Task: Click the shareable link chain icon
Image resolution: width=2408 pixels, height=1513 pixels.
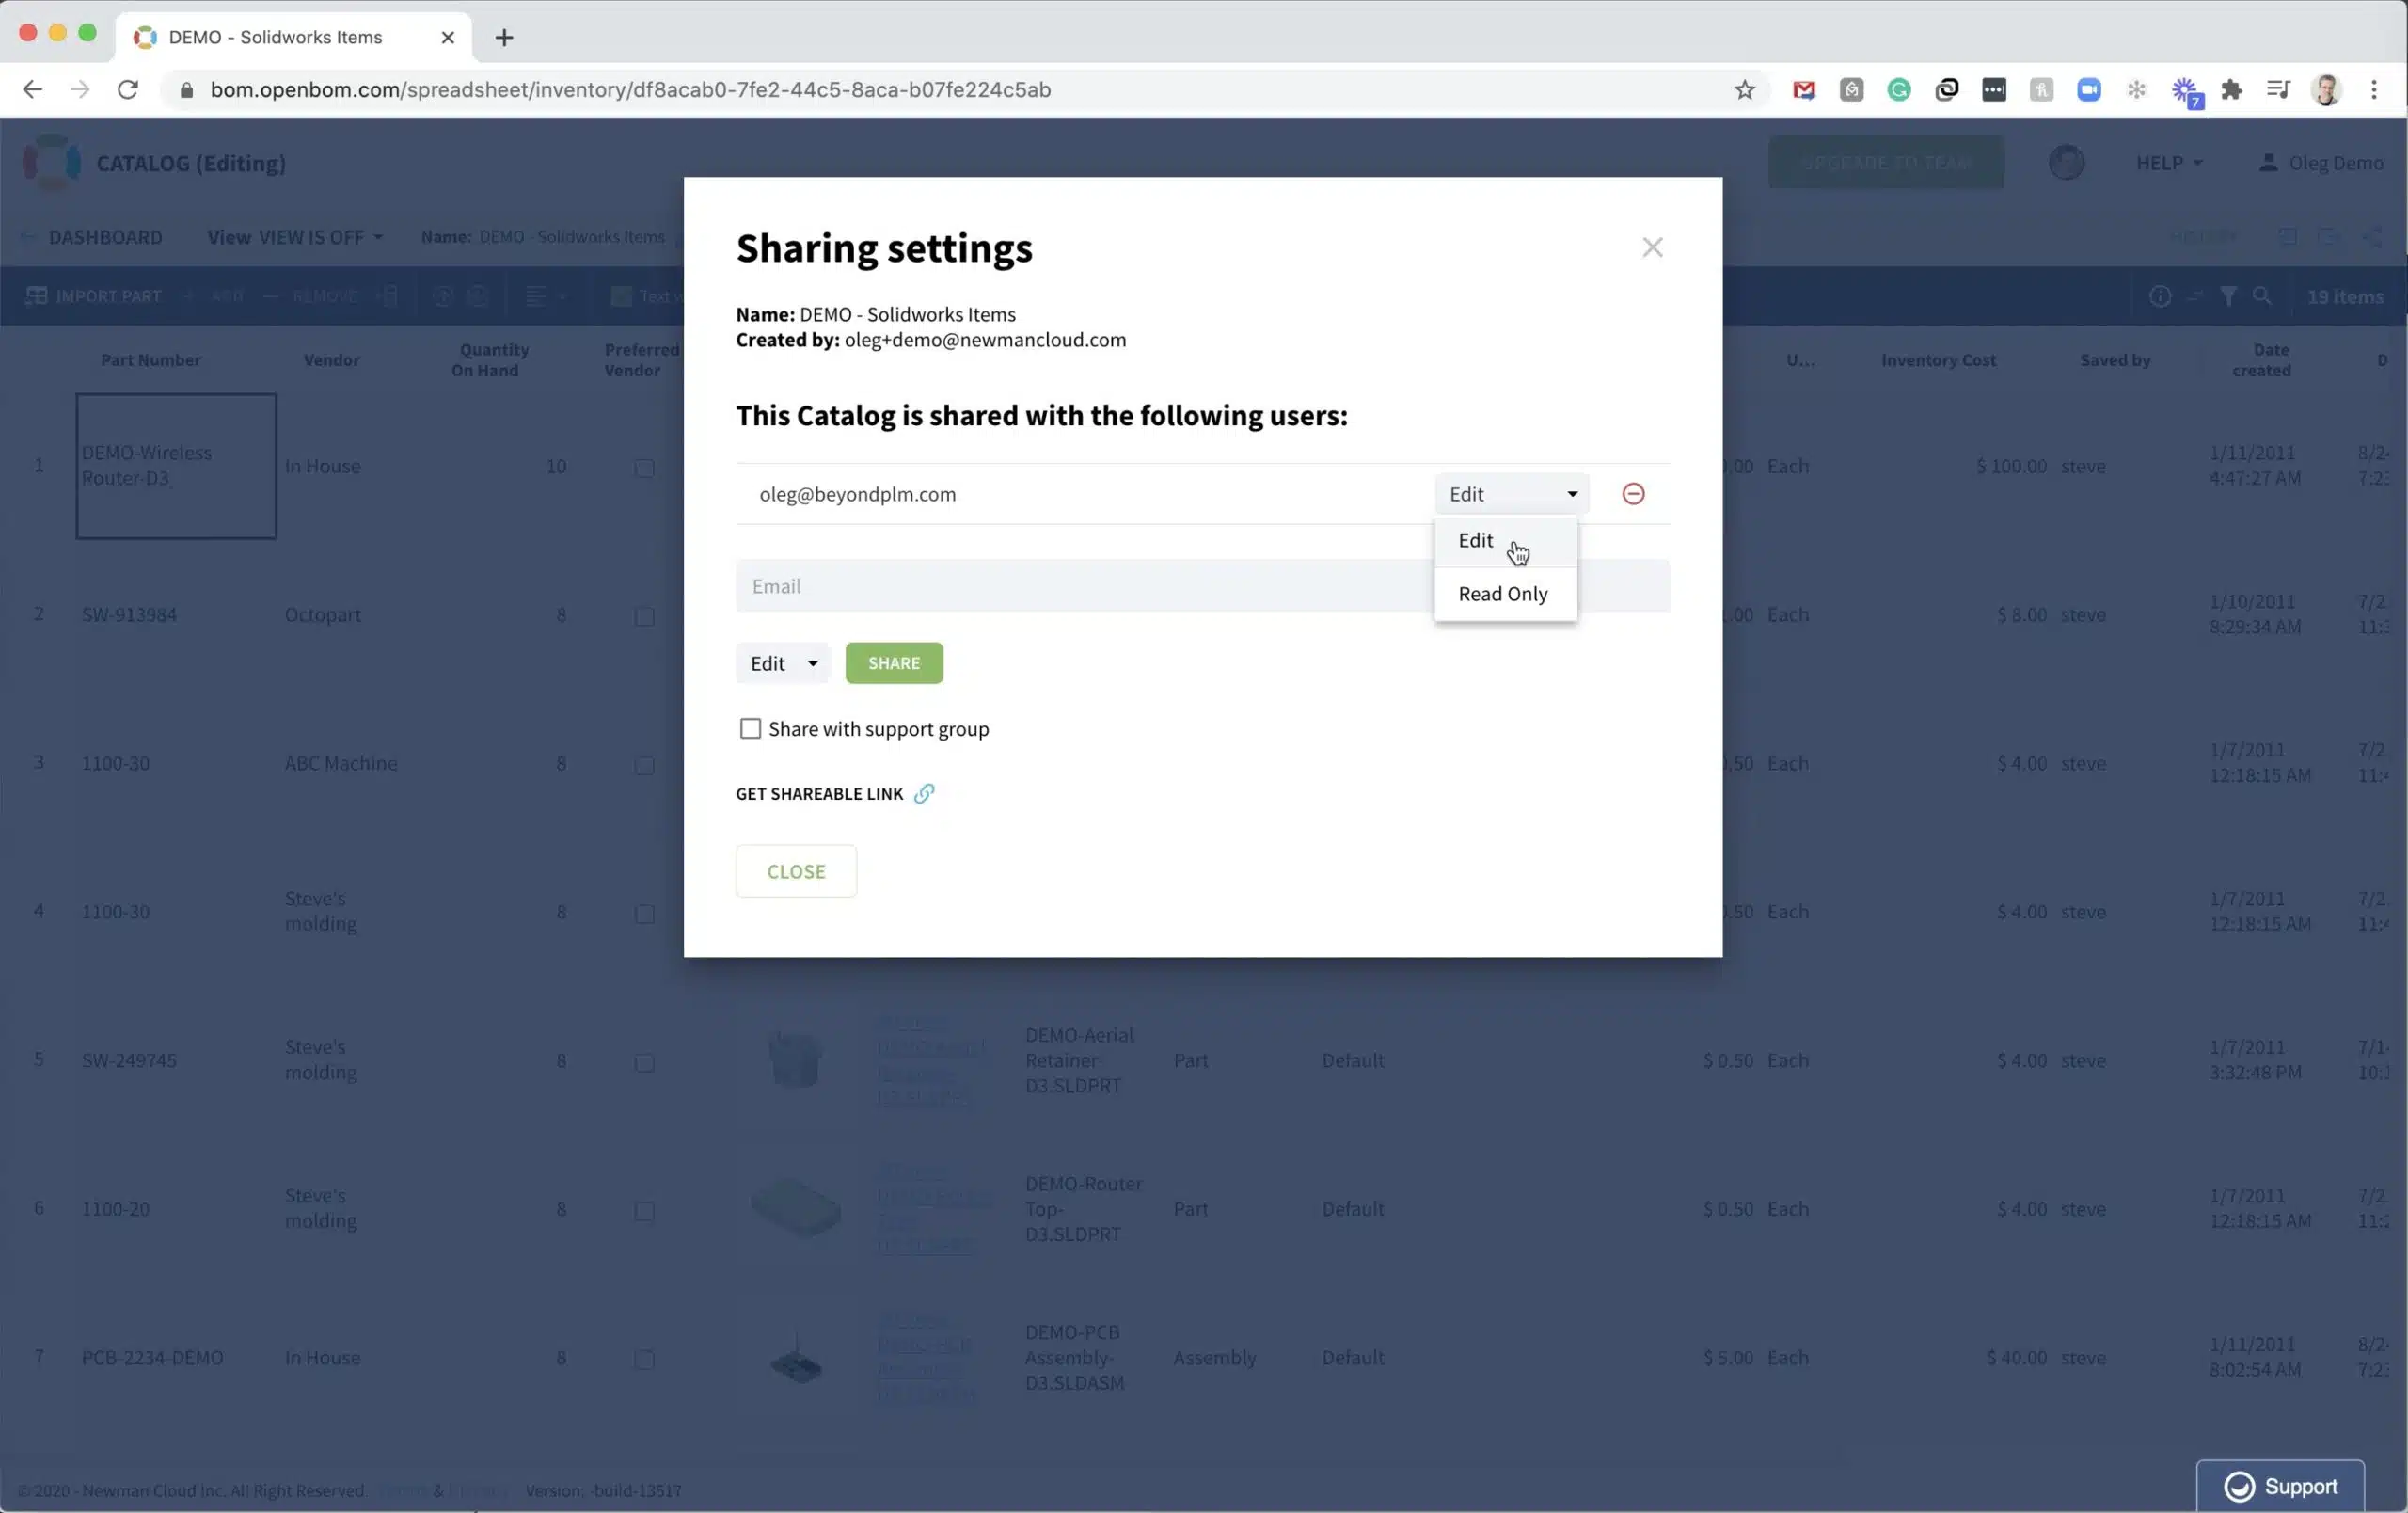Action: point(924,793)
